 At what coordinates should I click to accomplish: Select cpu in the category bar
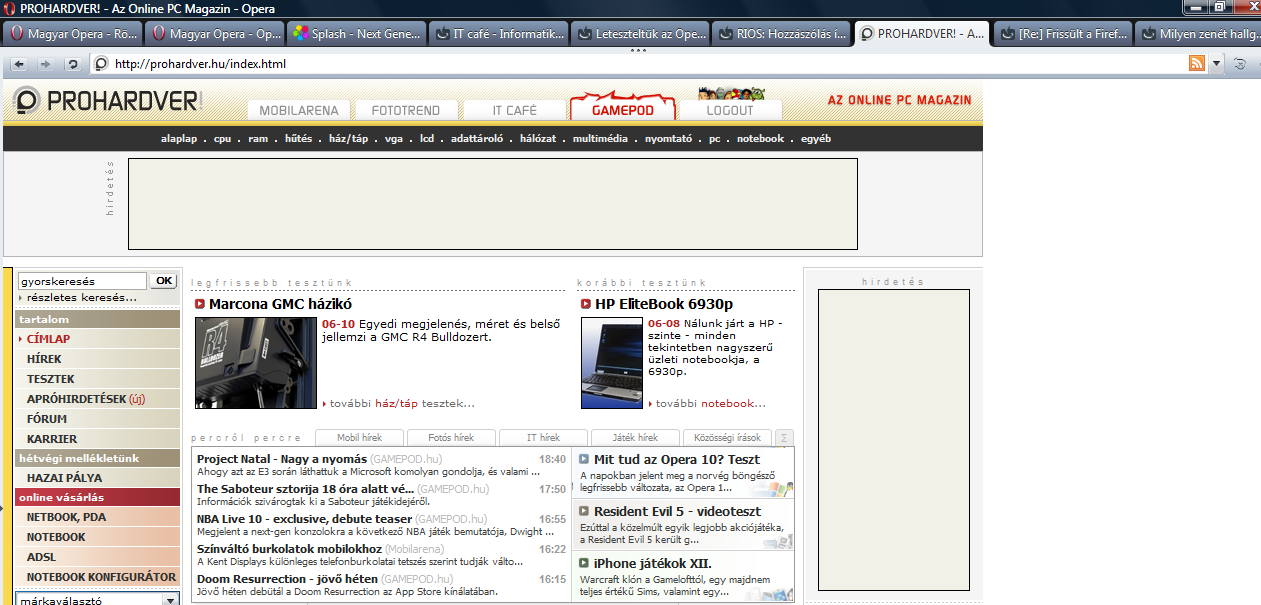pyautogui.click(x=222, y=139)
